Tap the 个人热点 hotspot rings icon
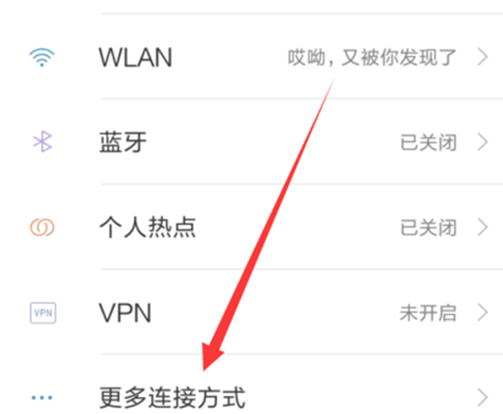 coord(42,227)
